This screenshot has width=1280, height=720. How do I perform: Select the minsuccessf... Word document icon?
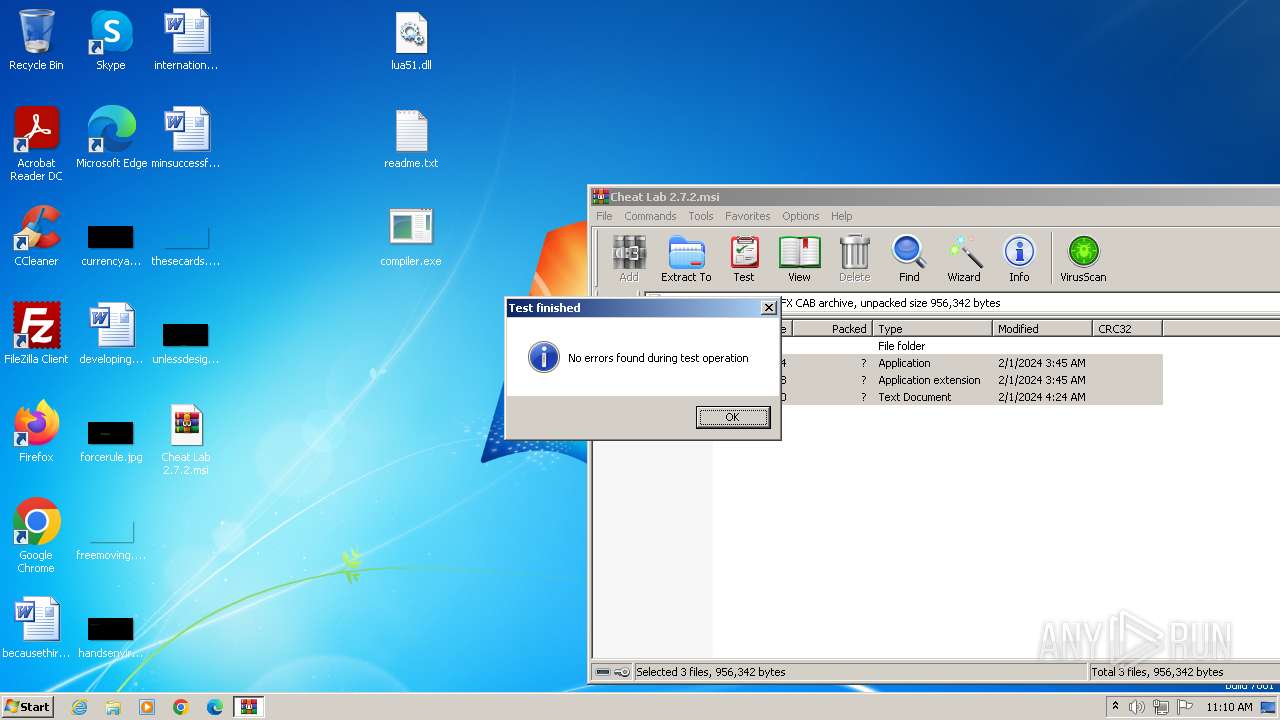tap(186, 138)
